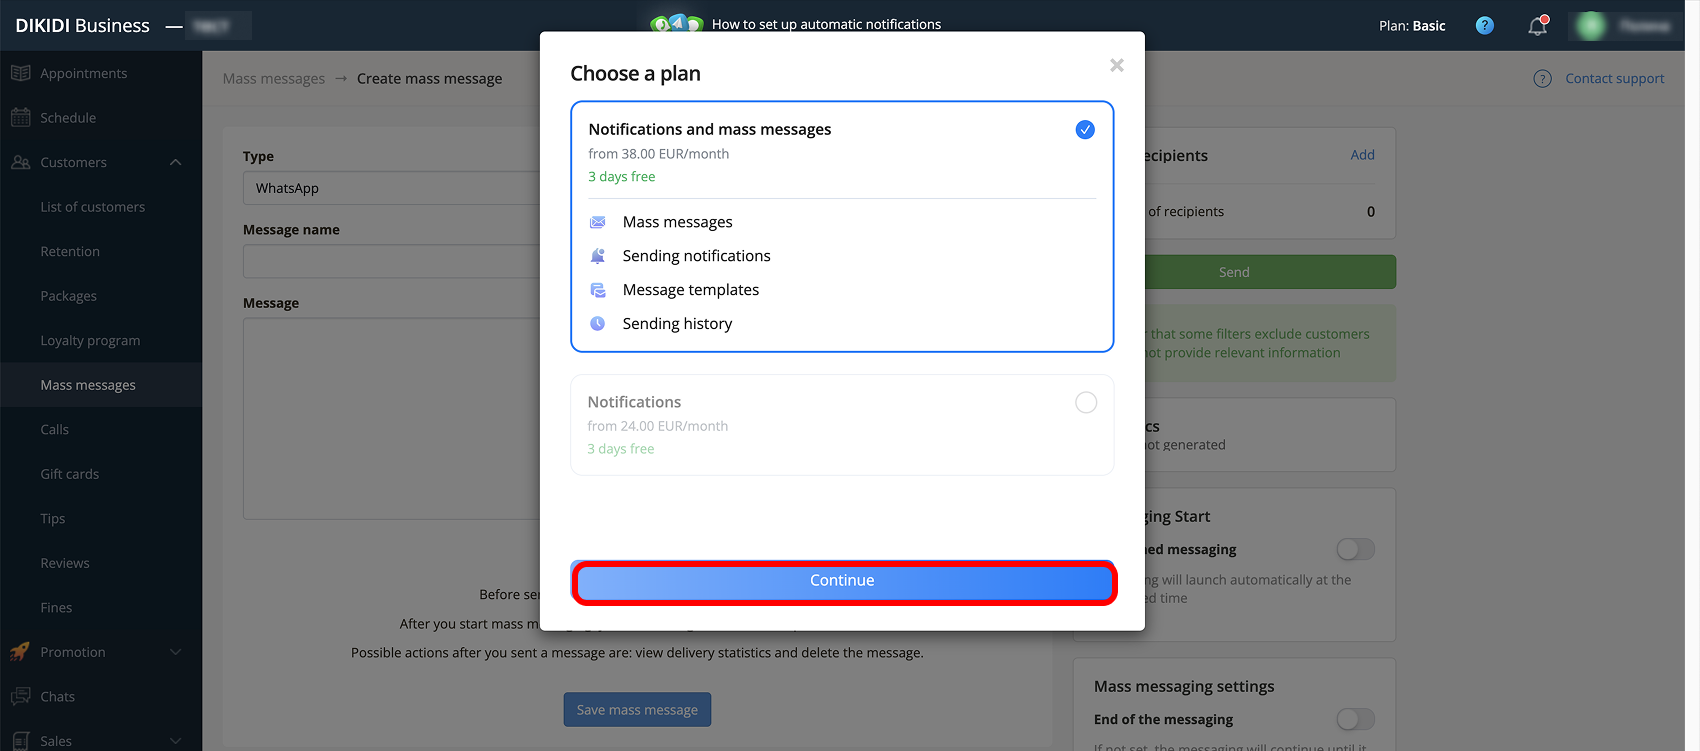The image size is (1700, 751).
Task: Select the Notifications plan radio button
Action: (x=1086, y=403)
